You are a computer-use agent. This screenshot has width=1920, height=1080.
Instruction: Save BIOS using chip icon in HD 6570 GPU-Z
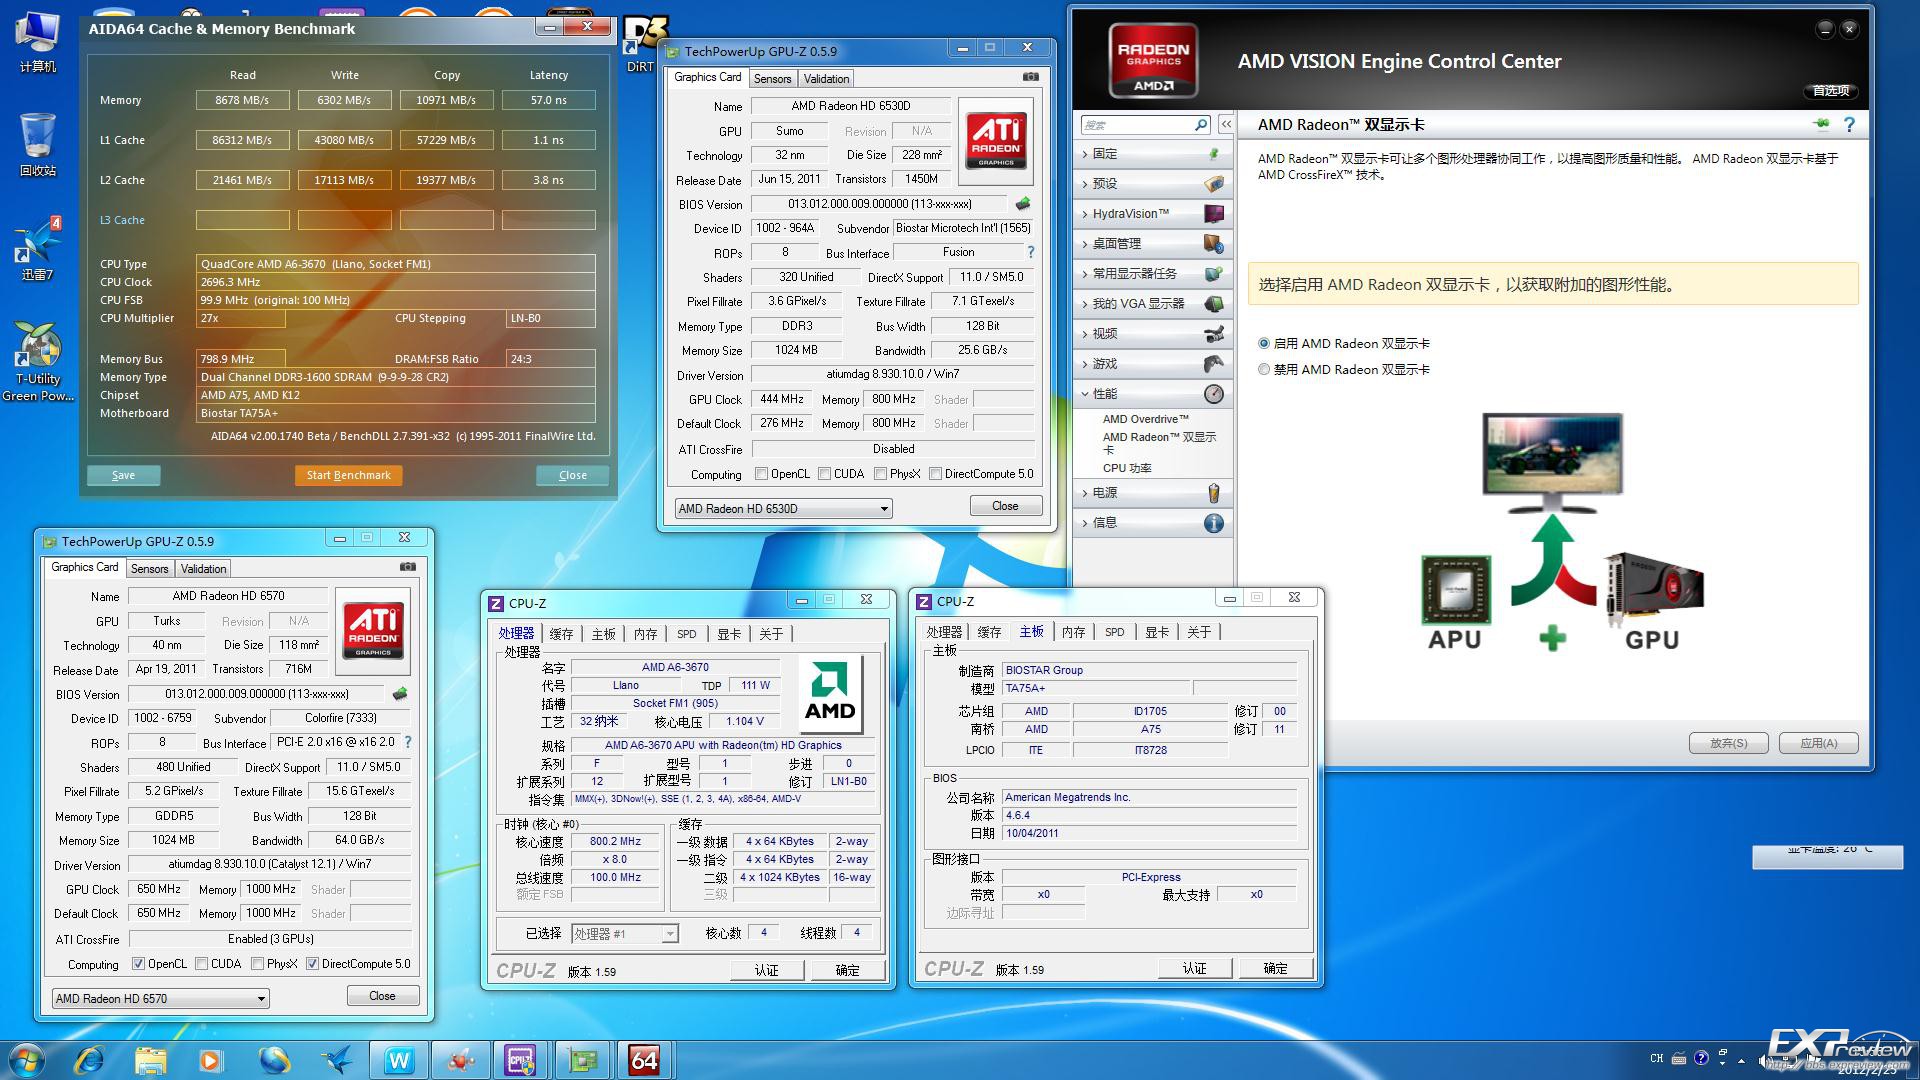[x=400, y=694]
